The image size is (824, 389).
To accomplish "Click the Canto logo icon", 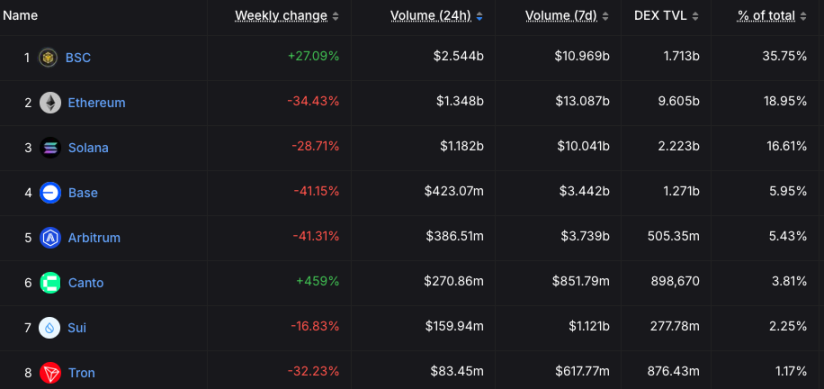I will click(x=50, y=283).
